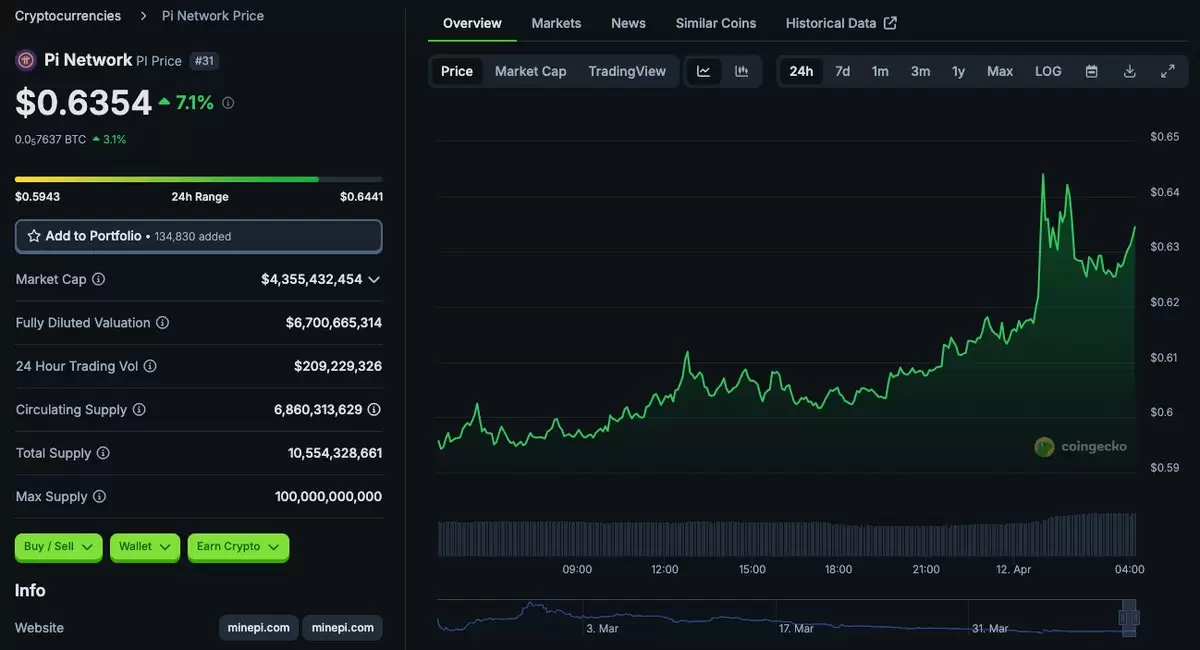Viewport: 1200px width, 650px height.
Task: Click the 3.1% BTC change text
Action: (x=114, y=140)
